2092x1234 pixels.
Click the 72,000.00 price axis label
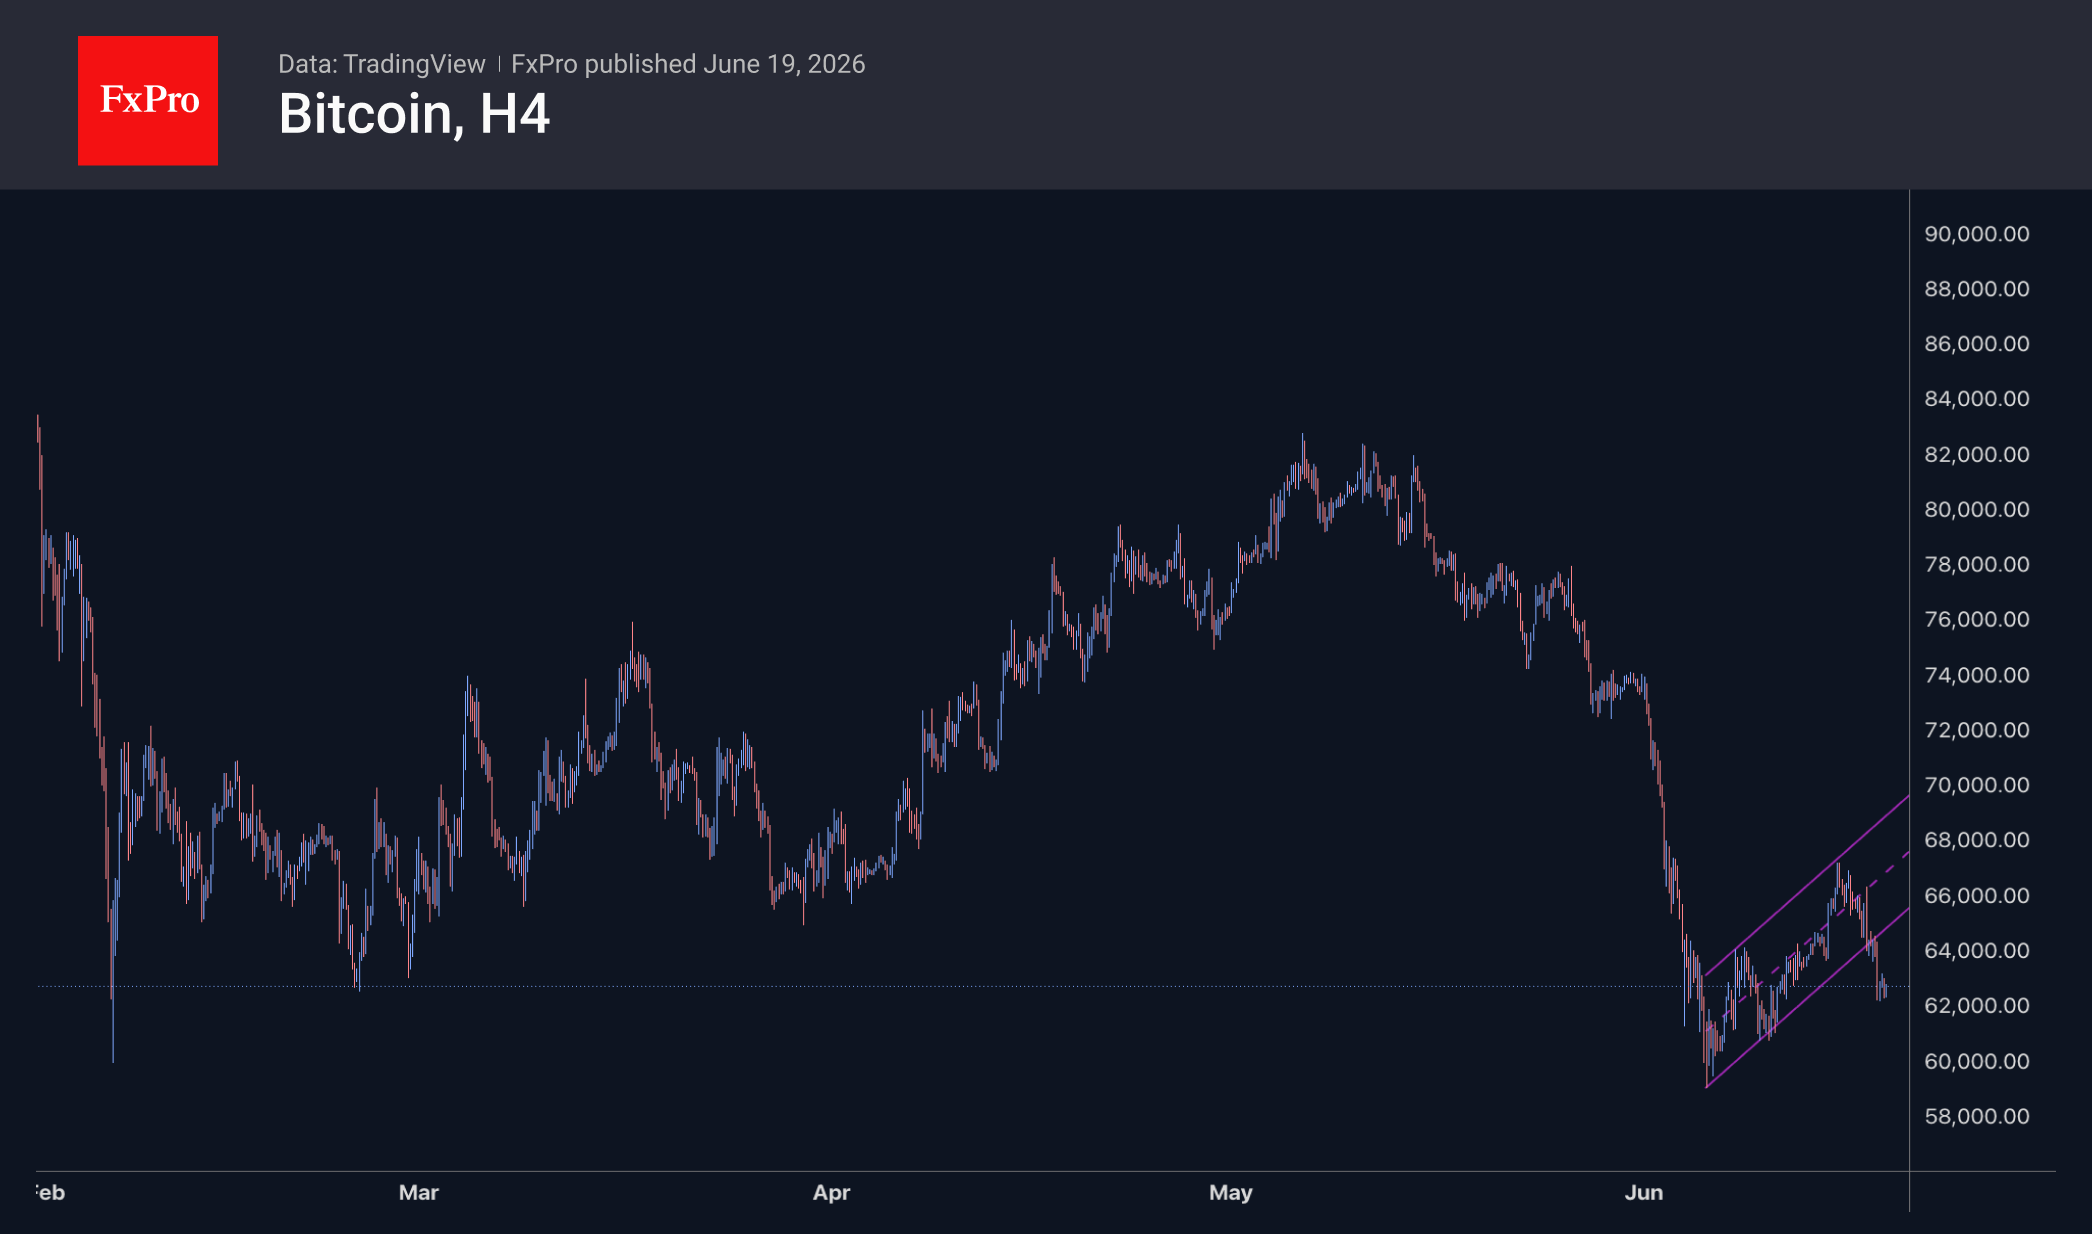coord(1977,730)
